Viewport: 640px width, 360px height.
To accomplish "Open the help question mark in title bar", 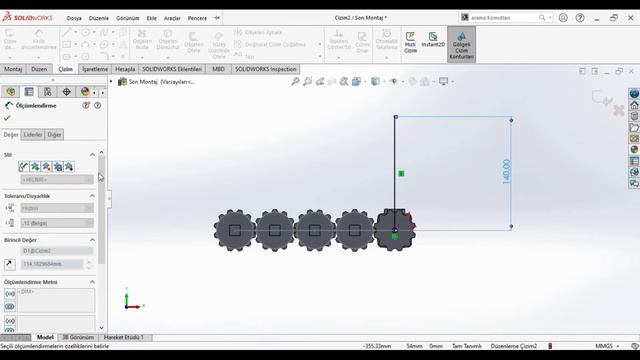I will [580, 18].
